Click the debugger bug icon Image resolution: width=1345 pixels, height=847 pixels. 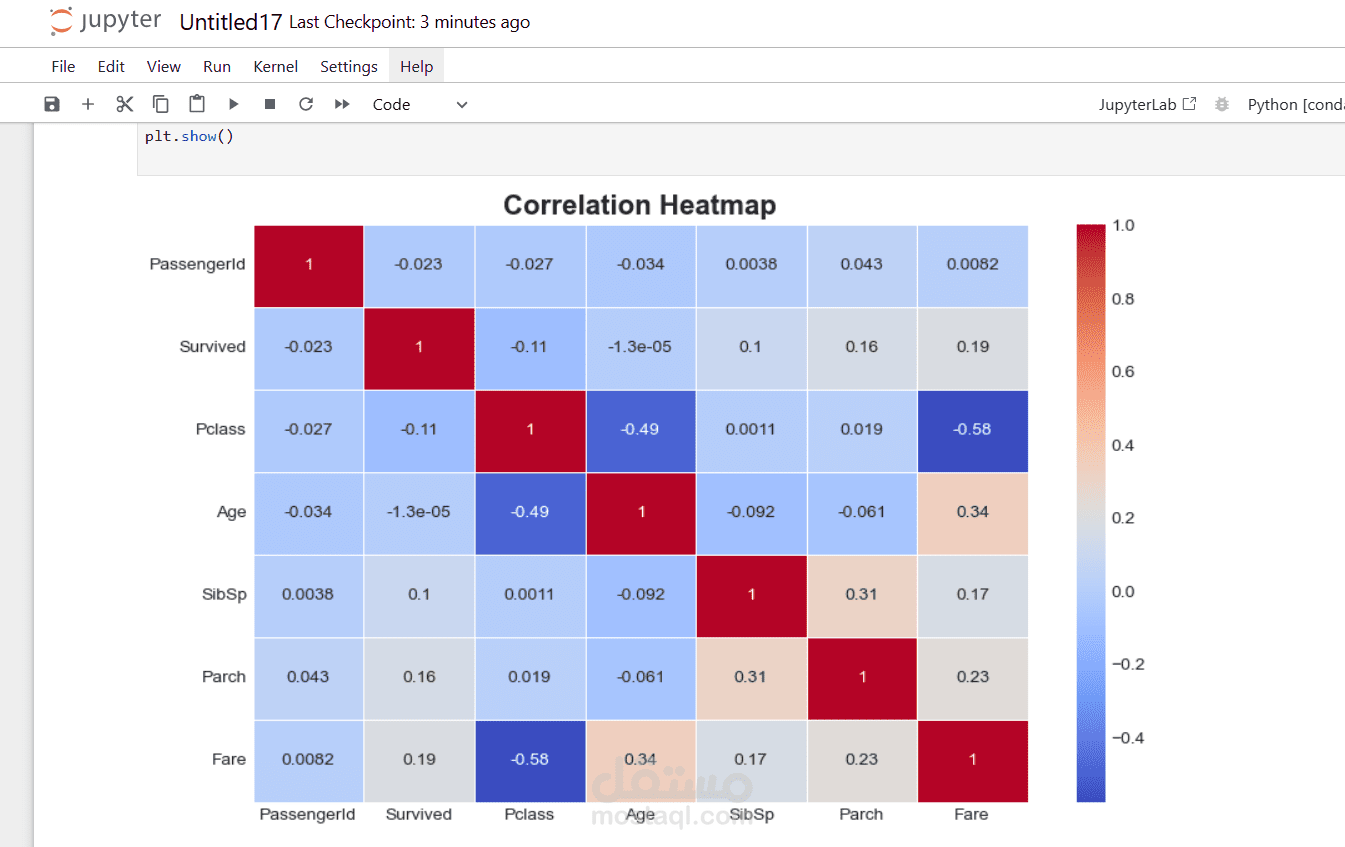[1221, 104]
